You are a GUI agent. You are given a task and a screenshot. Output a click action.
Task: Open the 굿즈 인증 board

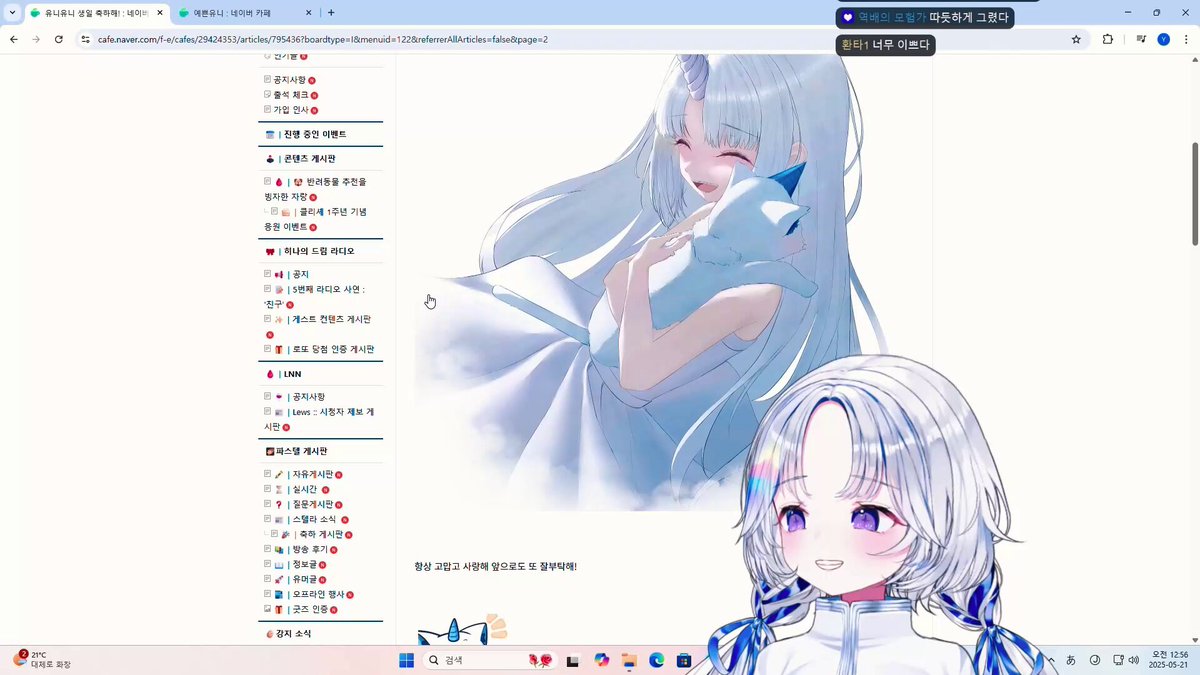pyautogui.click(x=309, y=609)
